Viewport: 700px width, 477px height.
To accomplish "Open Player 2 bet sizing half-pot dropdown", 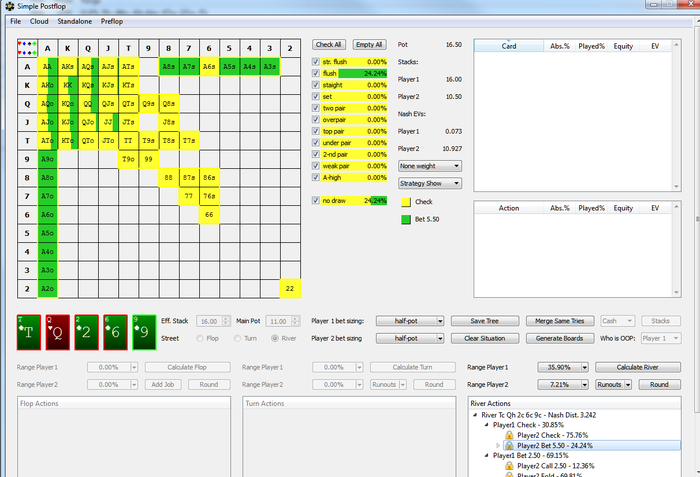I will coord(410,339).
